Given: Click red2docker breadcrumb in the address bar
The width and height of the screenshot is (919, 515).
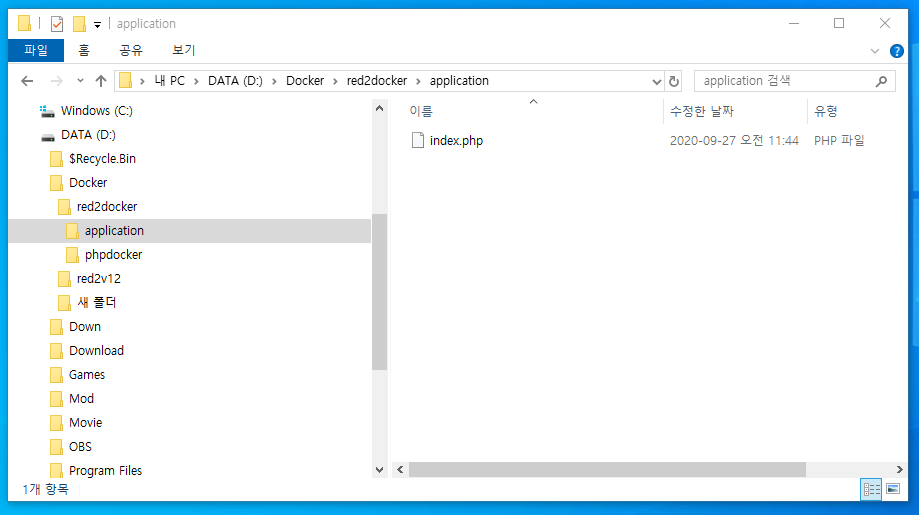Looking at the screenshot, I should click(x=377, y=81).
